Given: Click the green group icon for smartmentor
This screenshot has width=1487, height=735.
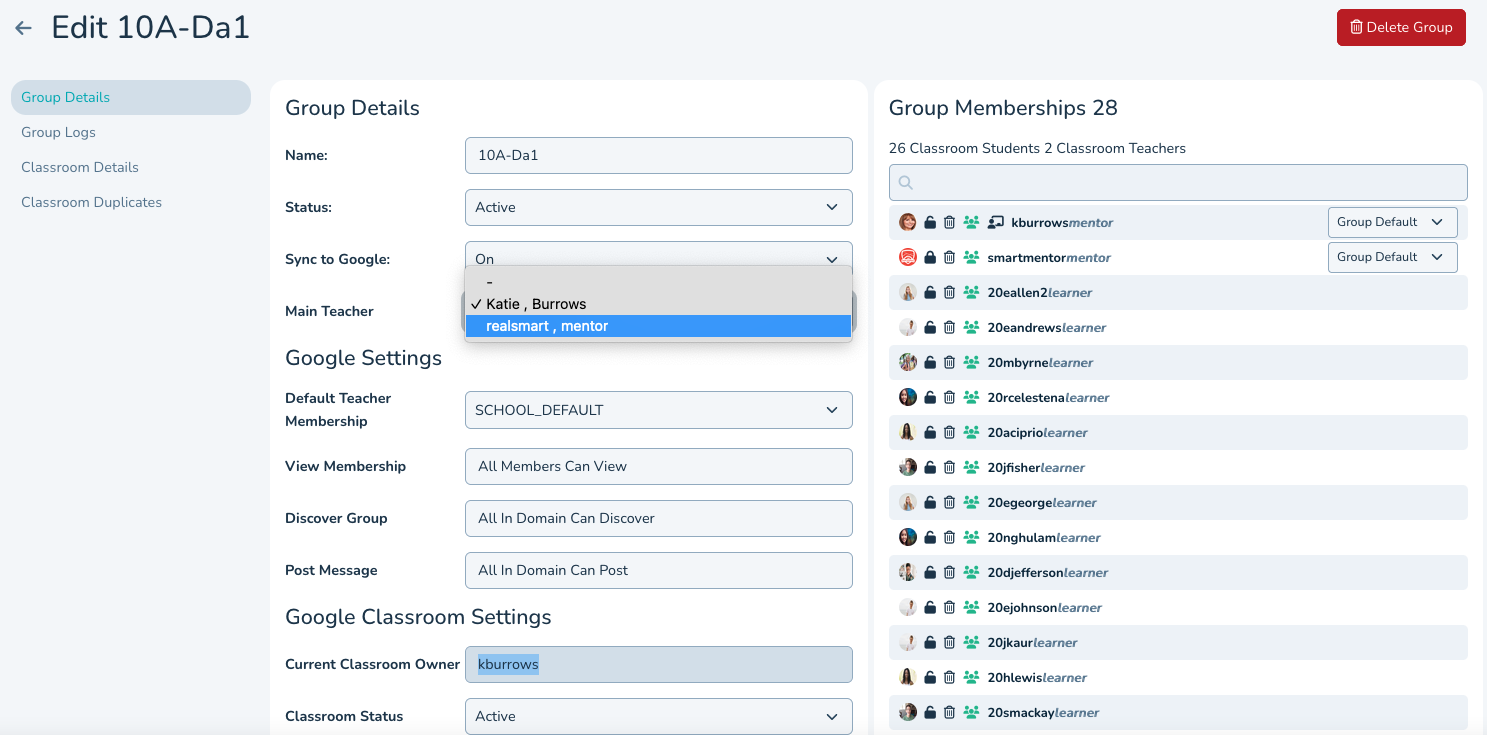Looking at the screenshot, I should [x=970, y=257].
